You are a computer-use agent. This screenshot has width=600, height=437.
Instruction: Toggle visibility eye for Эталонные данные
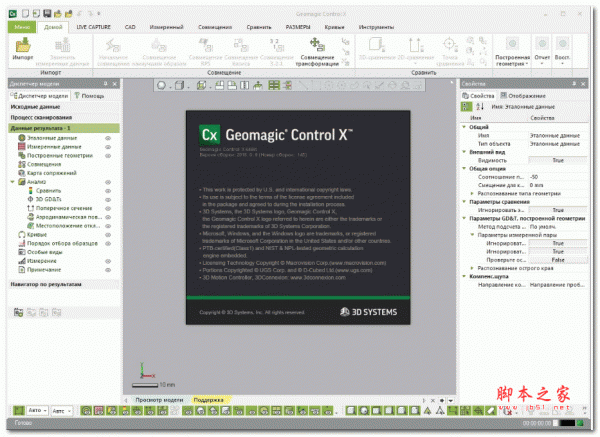click(x=108, y=138)
